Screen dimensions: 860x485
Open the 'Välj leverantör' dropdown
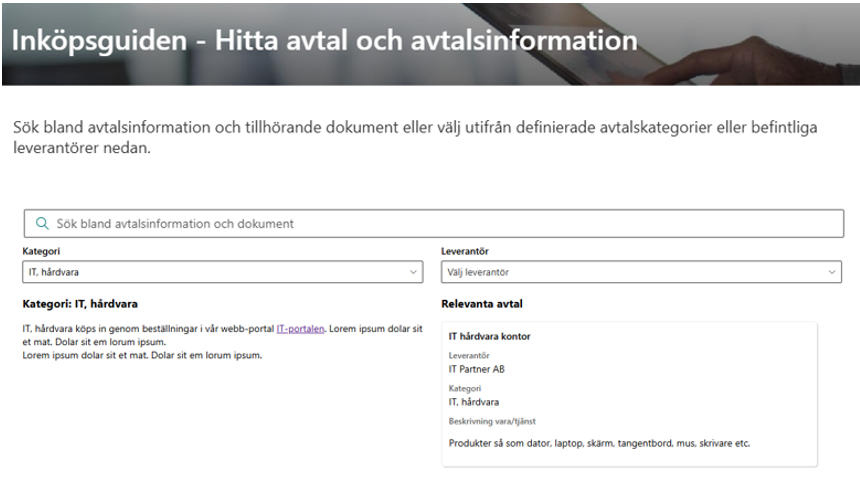click(x=641, y=272)
